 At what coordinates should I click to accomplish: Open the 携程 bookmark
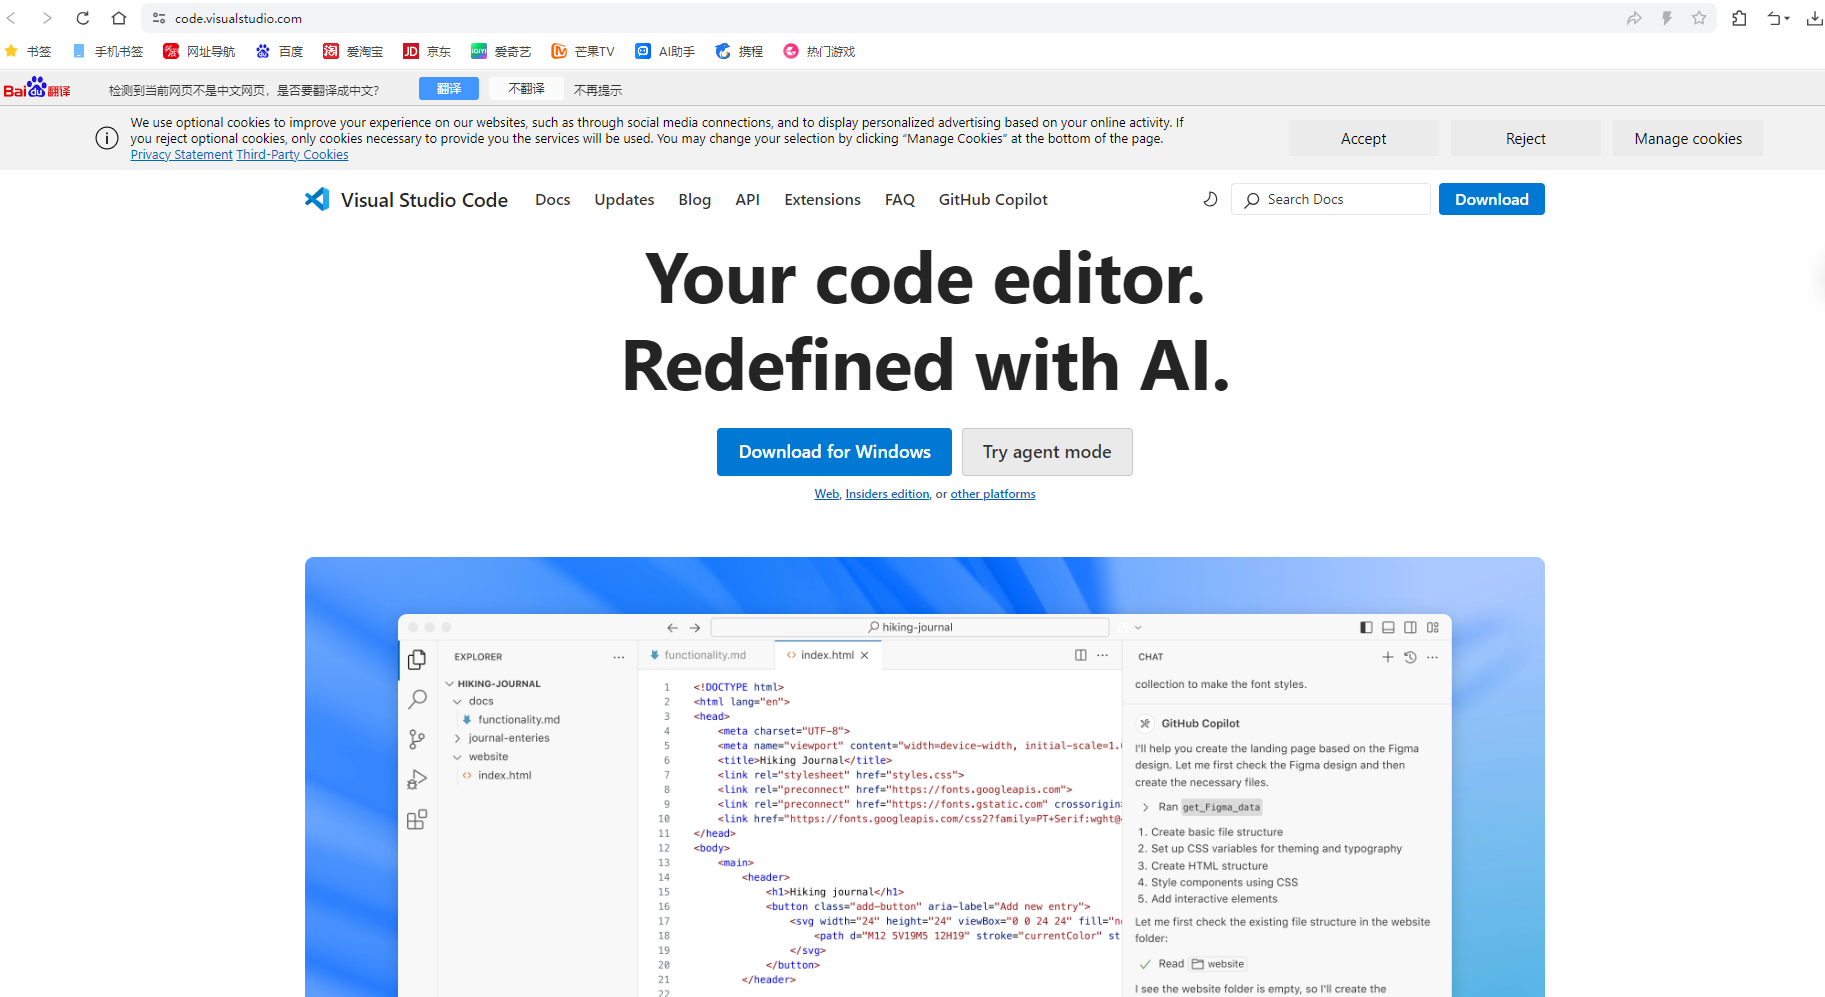click(739, 51)
